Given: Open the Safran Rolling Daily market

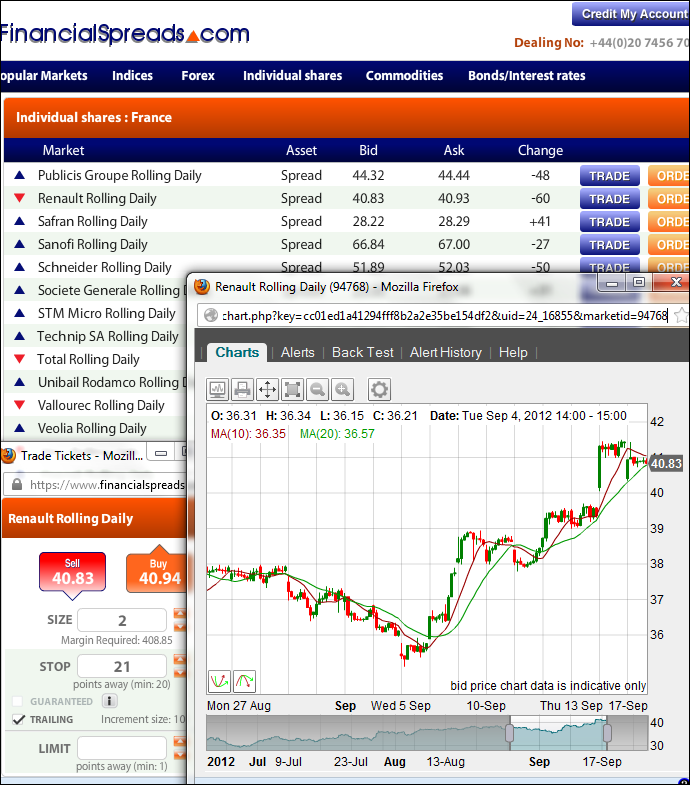Looking at the screenshot, I should tap(93, 221).
